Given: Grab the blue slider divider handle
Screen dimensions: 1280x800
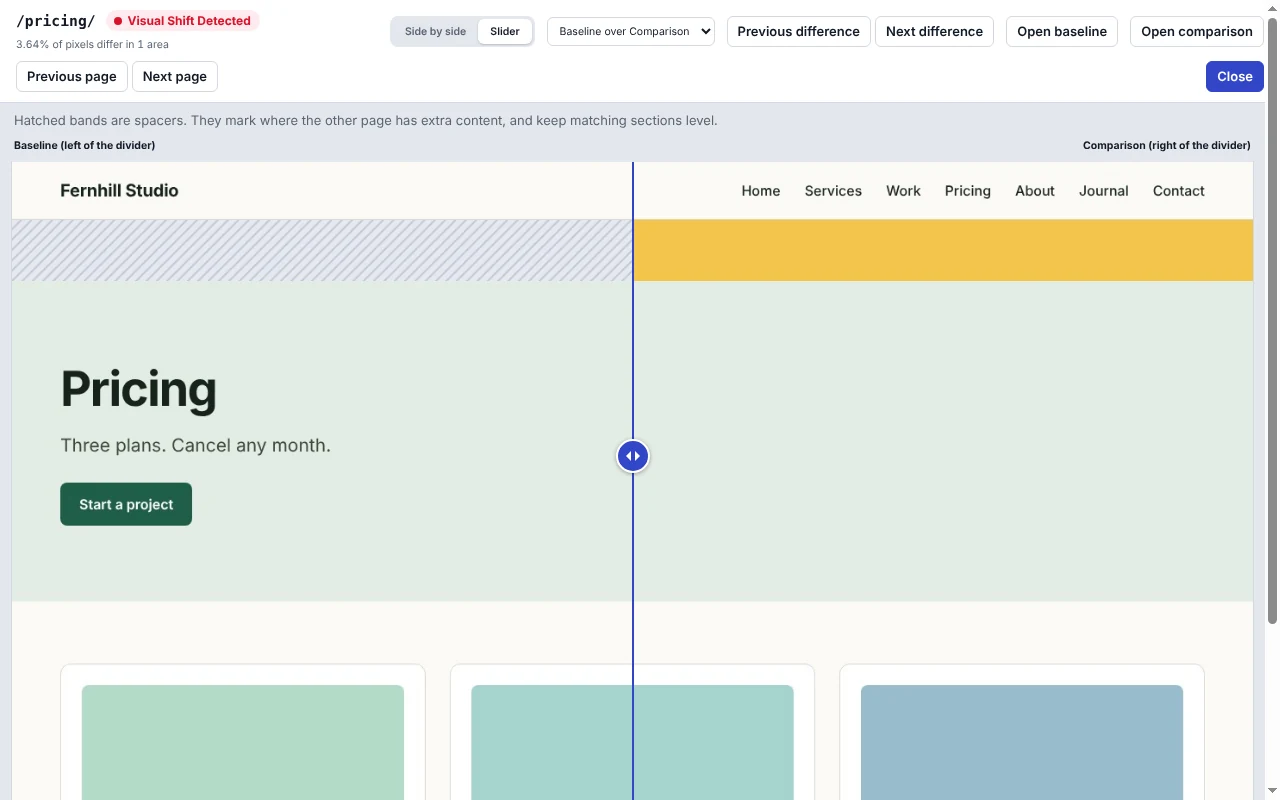Looking at the screenshot, I should [x=633, y=456].
